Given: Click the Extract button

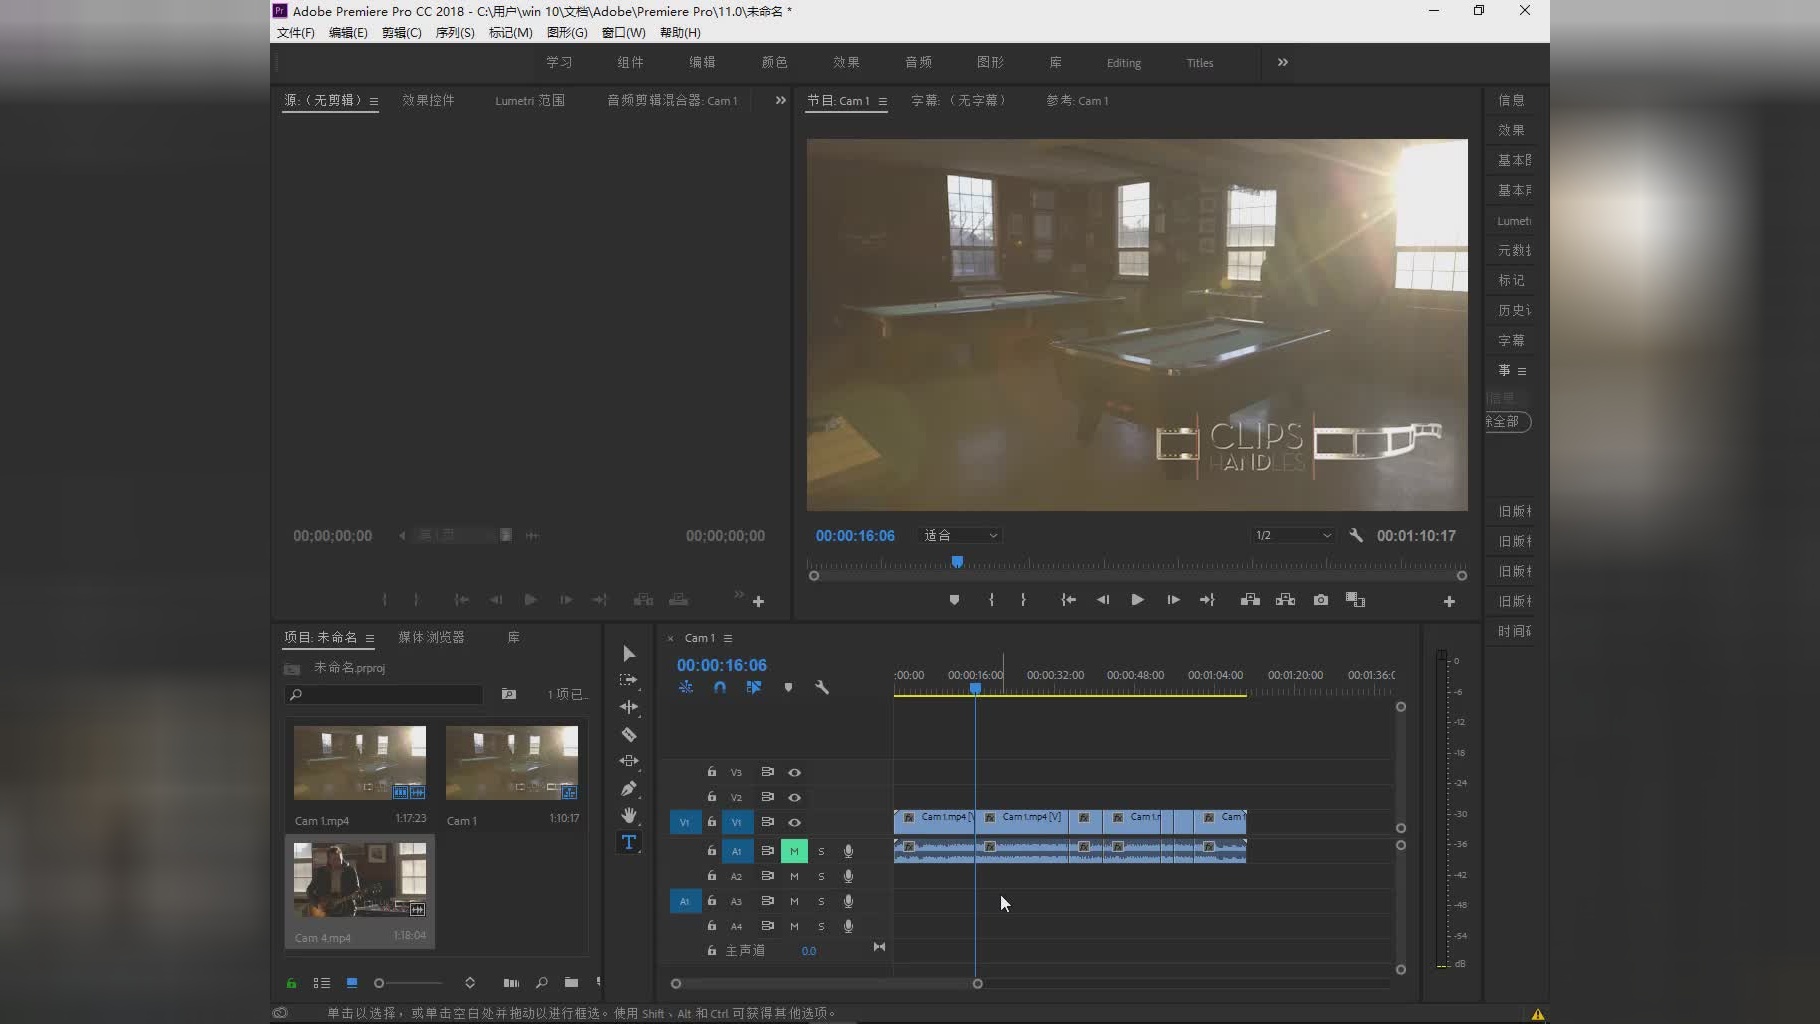Looking at the screenshot, I should (x=1285, y=600).
